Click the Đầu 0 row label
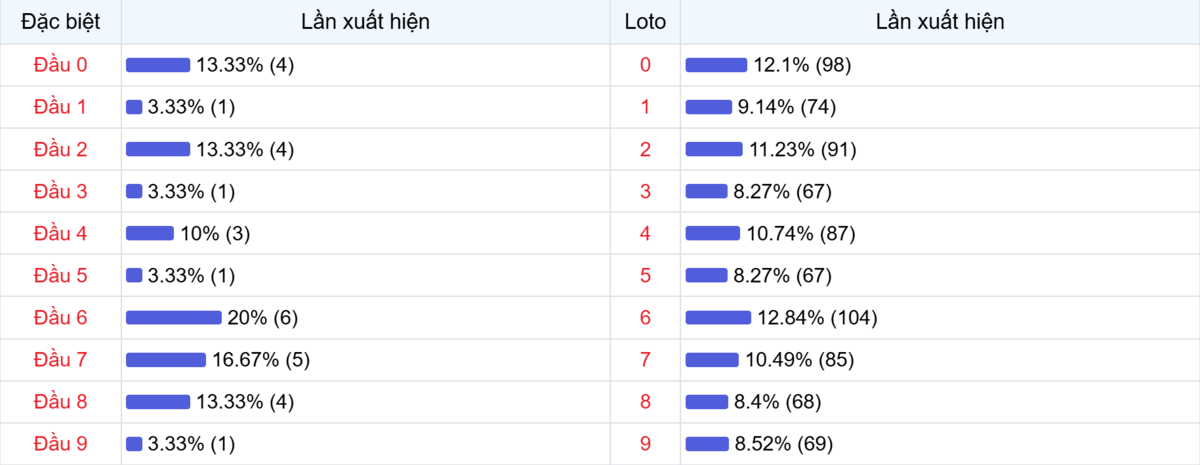1200x465 pixels. coord(60,65)
